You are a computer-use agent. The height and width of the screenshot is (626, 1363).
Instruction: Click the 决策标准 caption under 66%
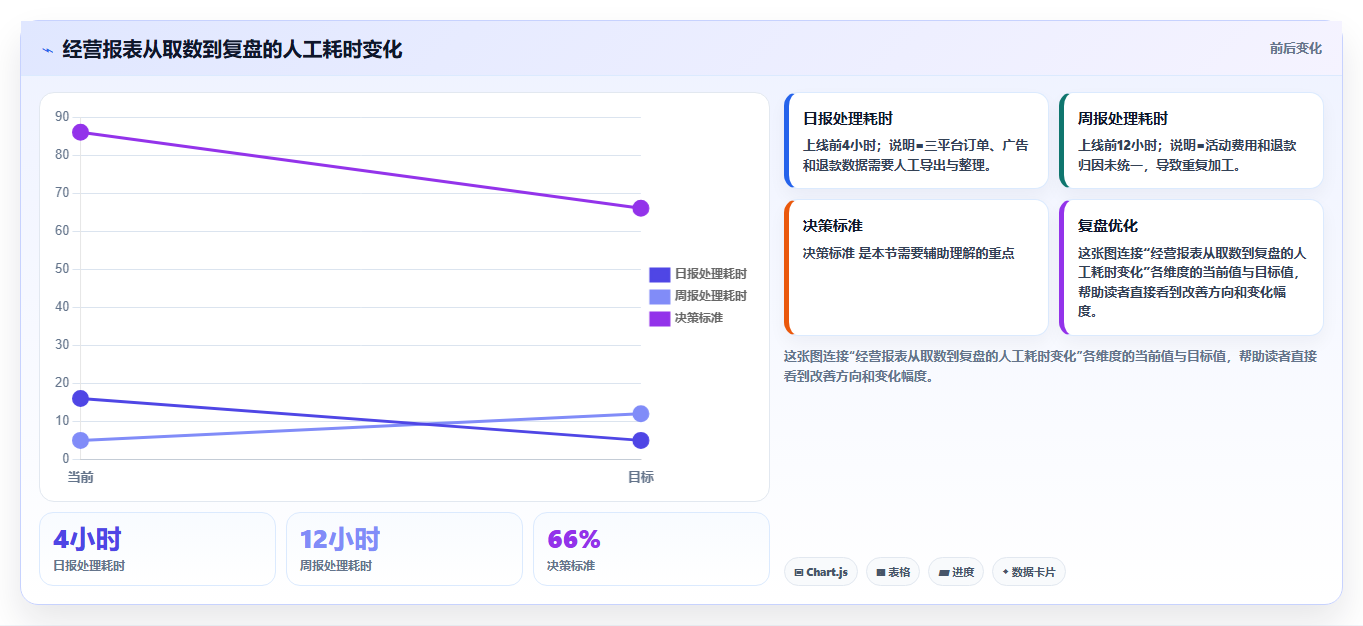tap(571, 566)
